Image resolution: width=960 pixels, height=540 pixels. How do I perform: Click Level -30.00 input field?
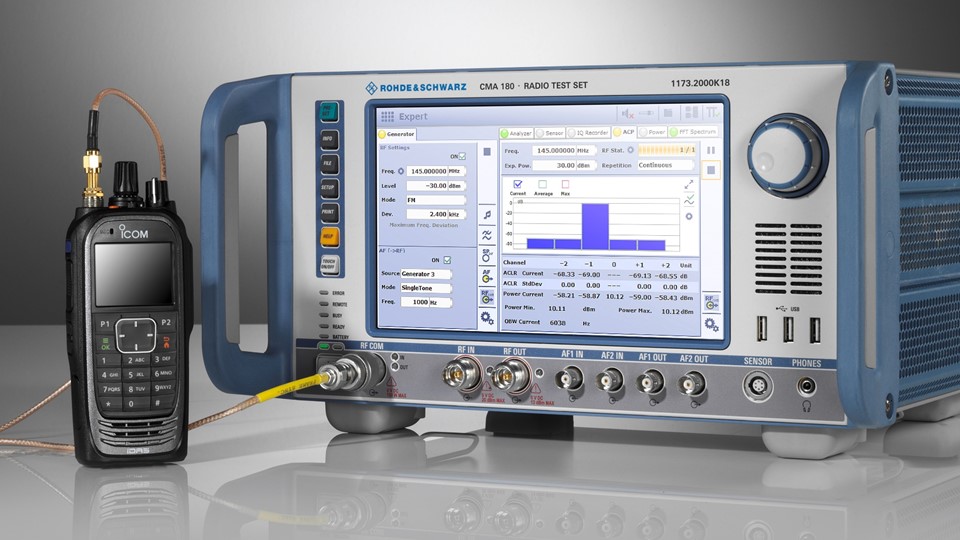tap(427, 186)
